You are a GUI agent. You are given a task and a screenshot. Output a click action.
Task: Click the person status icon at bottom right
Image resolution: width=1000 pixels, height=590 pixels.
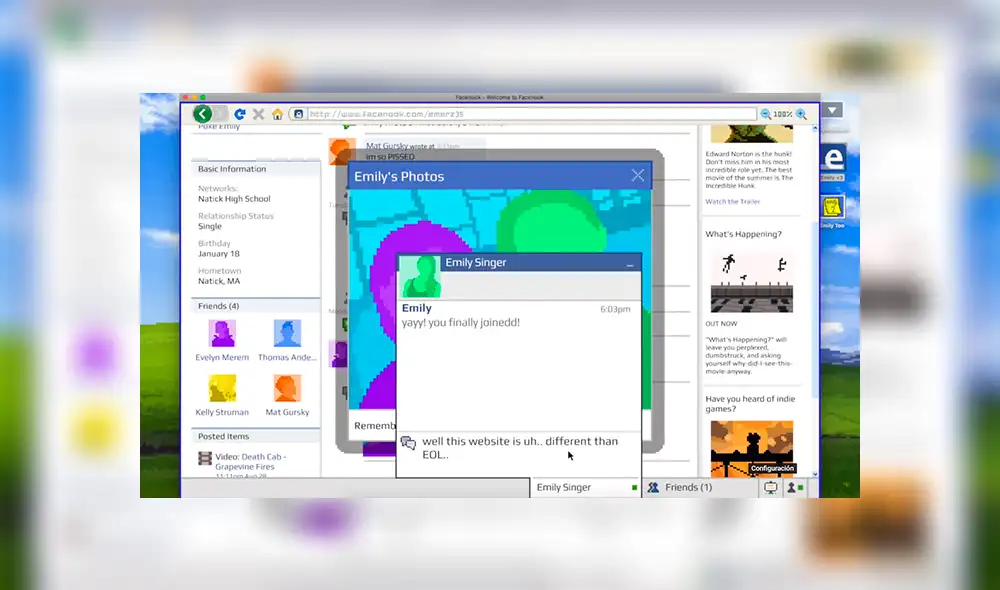tap(792, 487)
